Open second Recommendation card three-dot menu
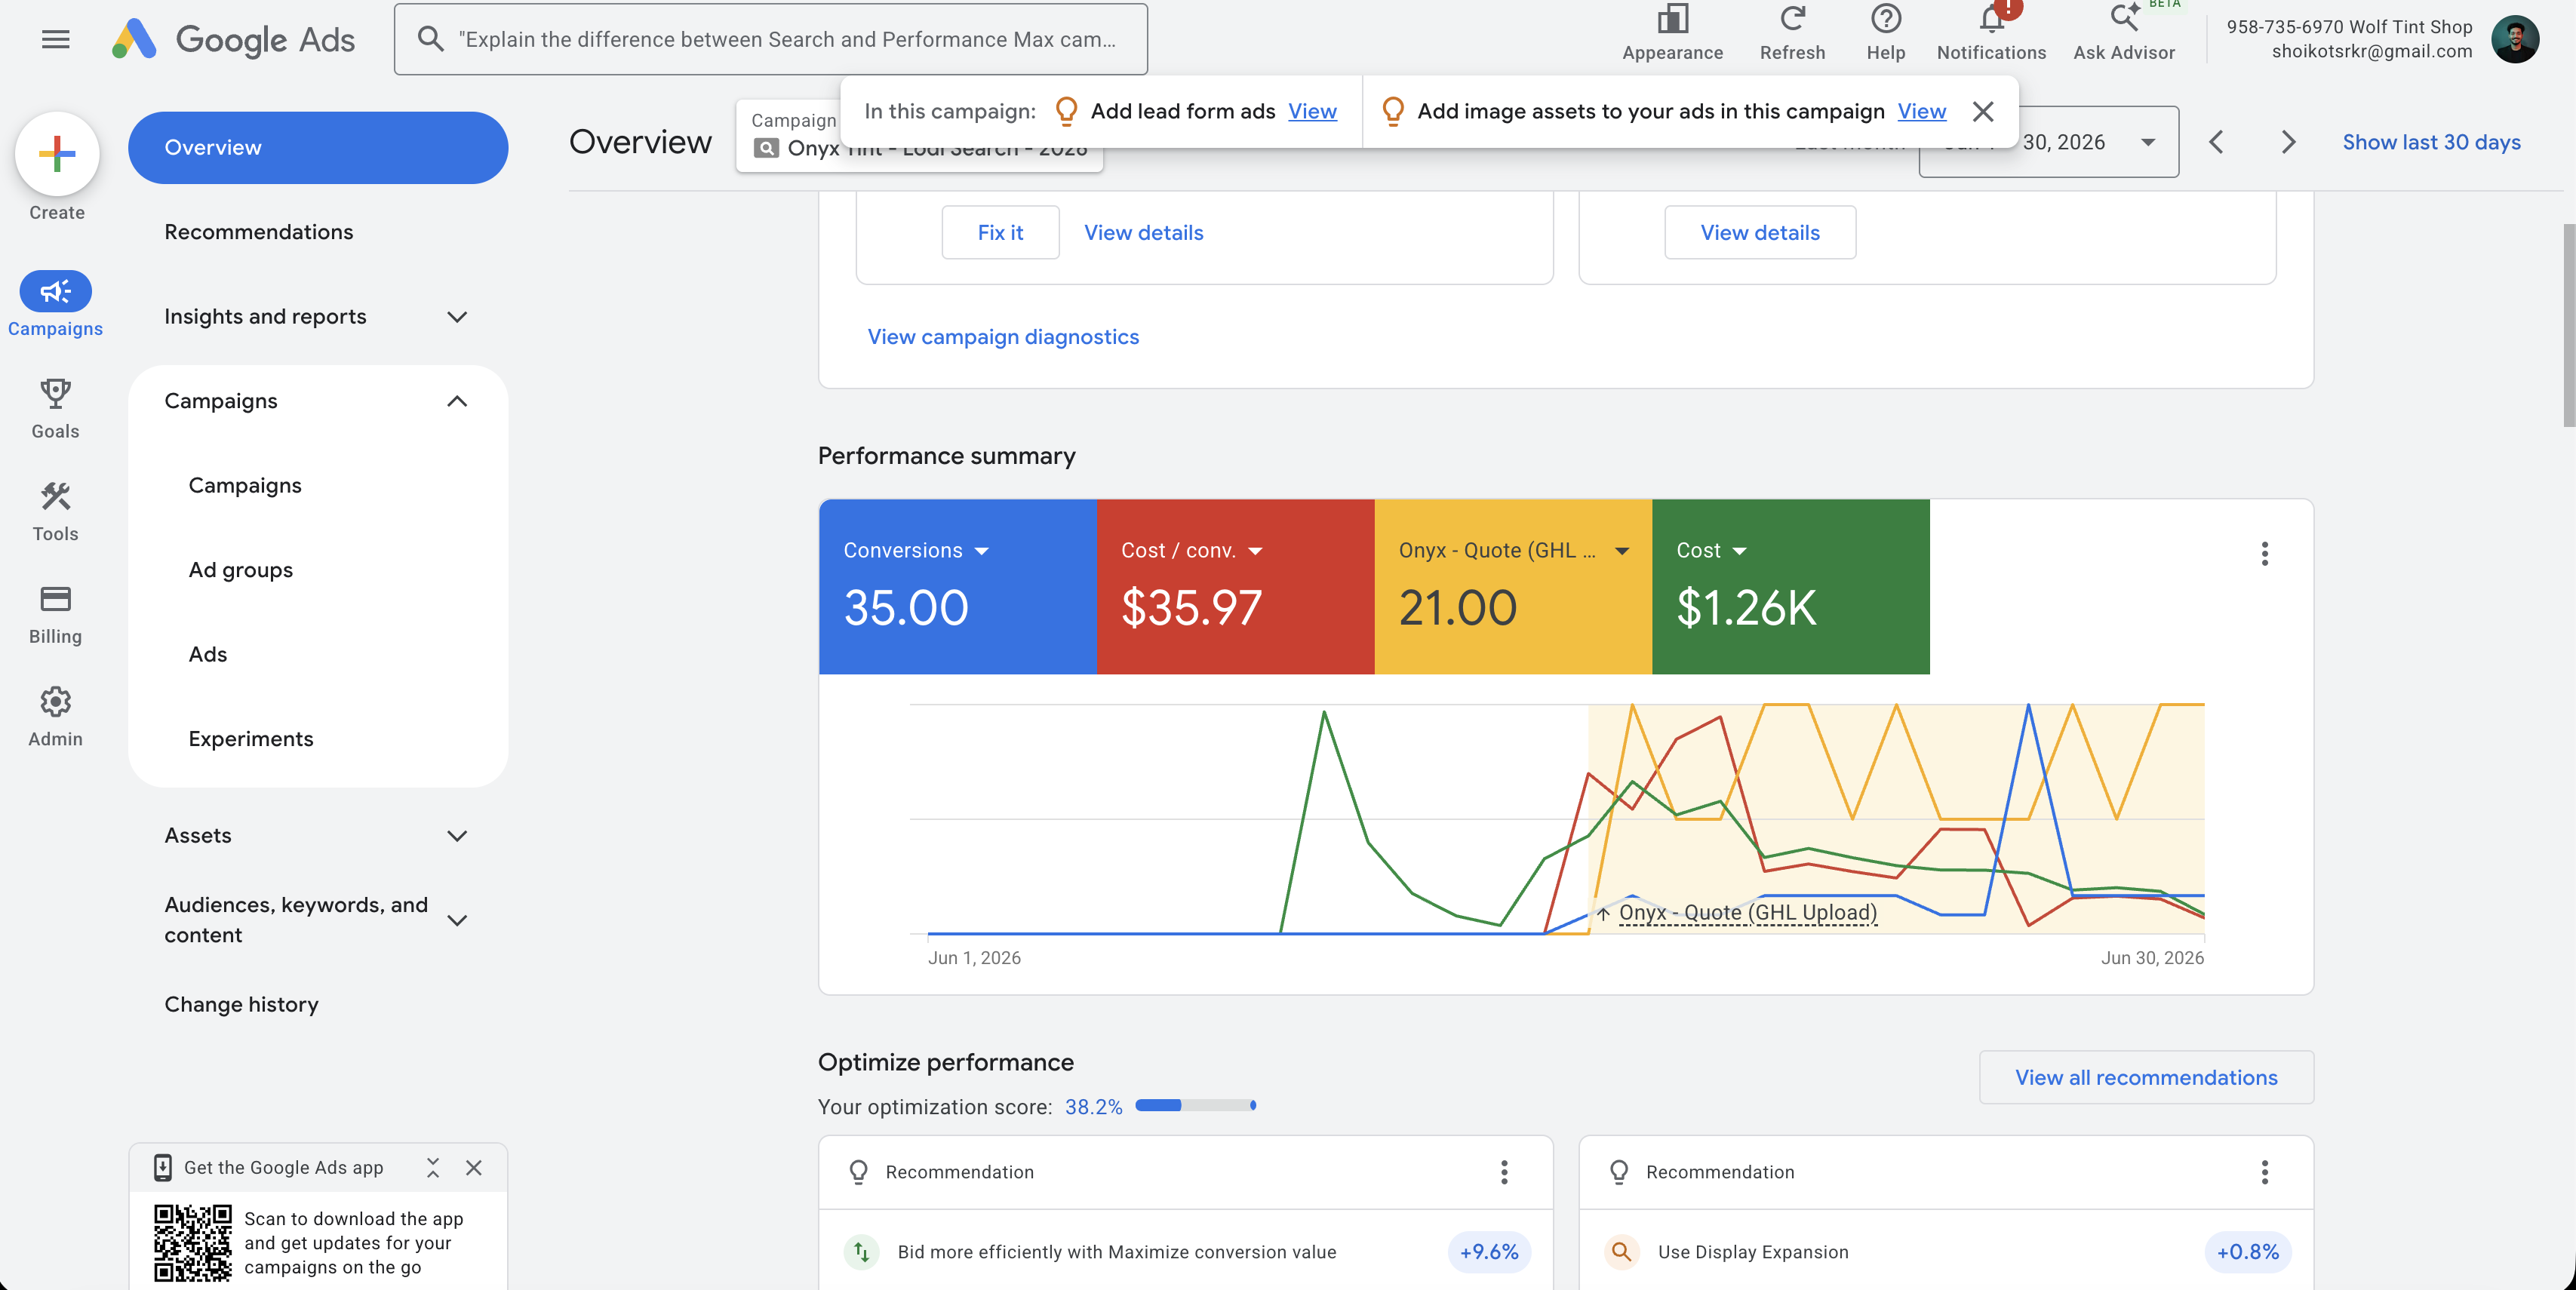The width and height of the screenshot is (2576, 1290). tap(2264, 1172)
